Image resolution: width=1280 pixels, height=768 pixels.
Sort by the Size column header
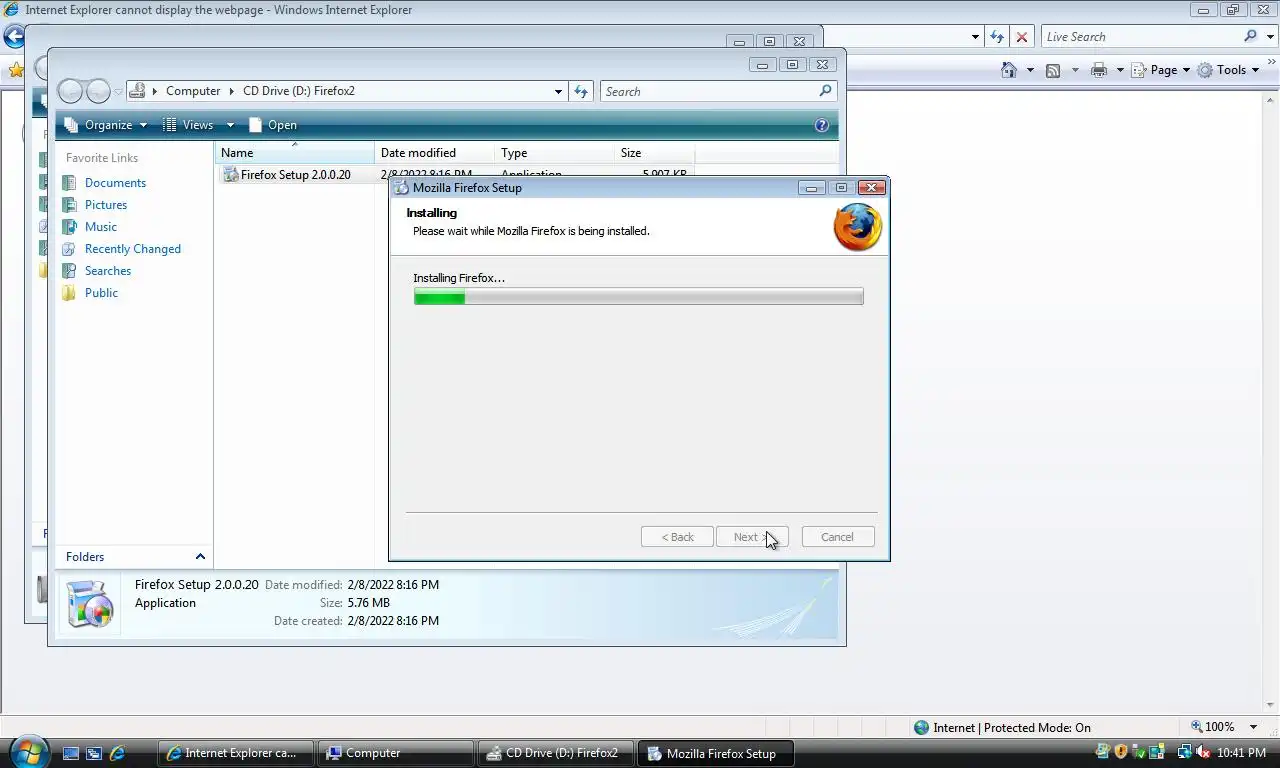(x=655, y=153)
